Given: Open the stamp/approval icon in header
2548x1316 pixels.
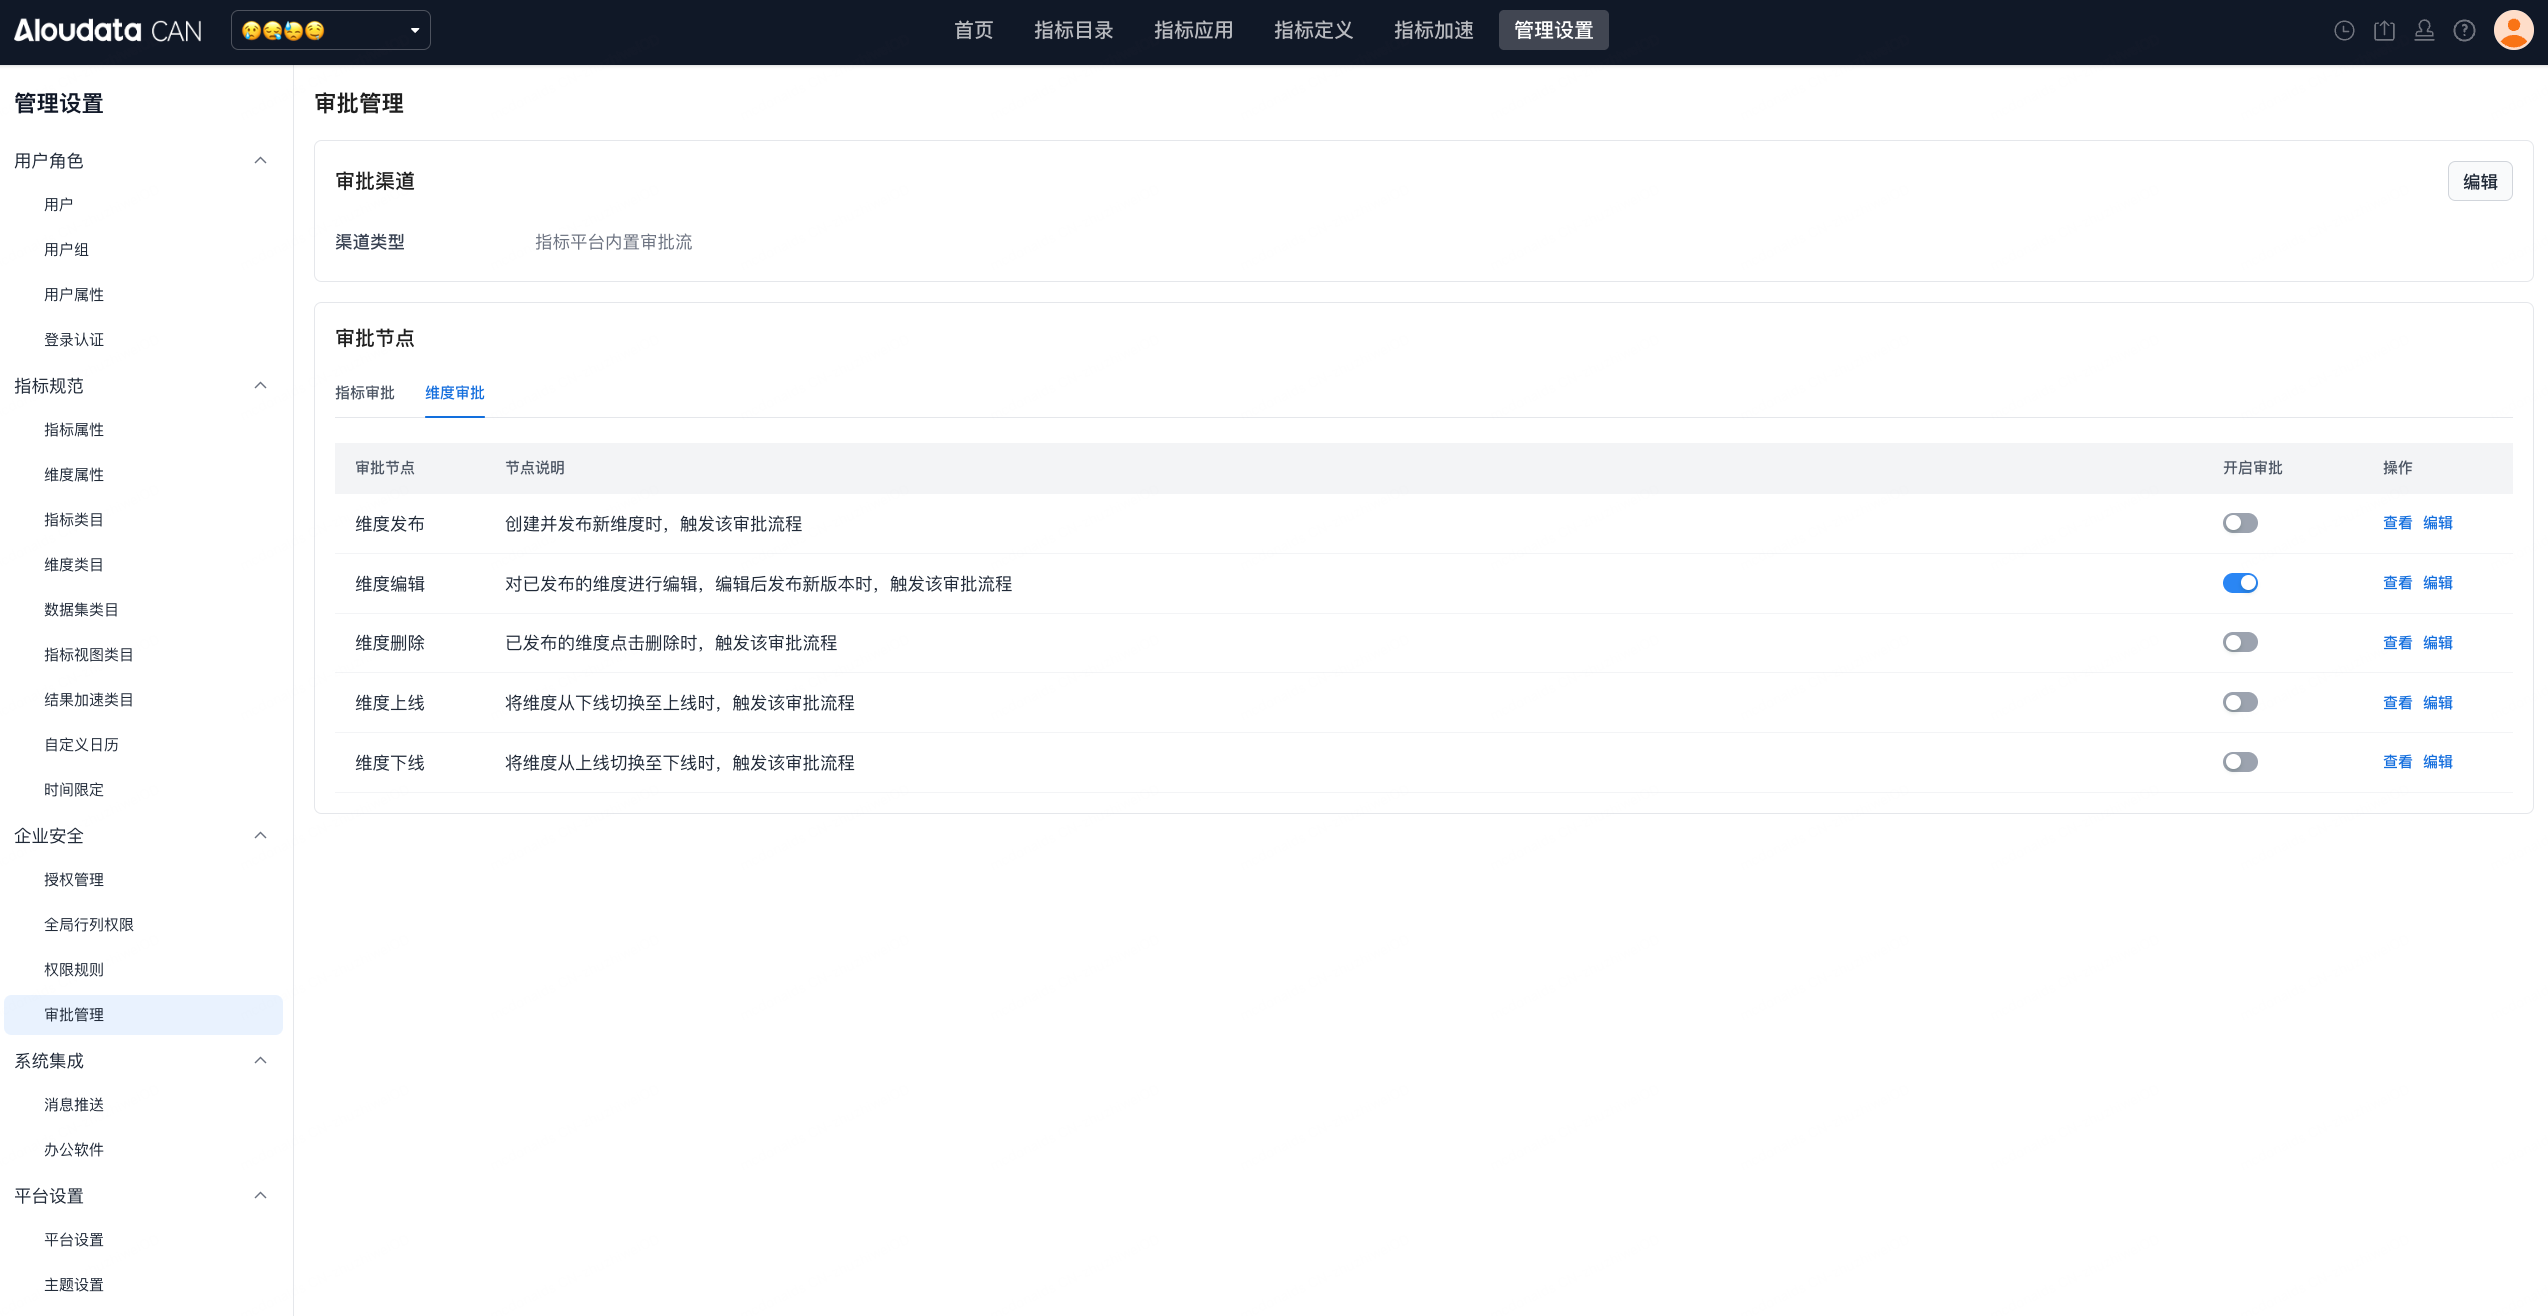Looking at the screenshot, I should [x=2424, y=31].
